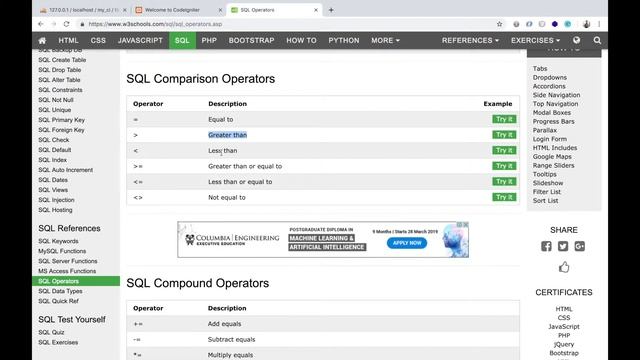Viewport: 640px width, 360px height.
Task: Share on Twitter icon
Action: pos(563,246)
